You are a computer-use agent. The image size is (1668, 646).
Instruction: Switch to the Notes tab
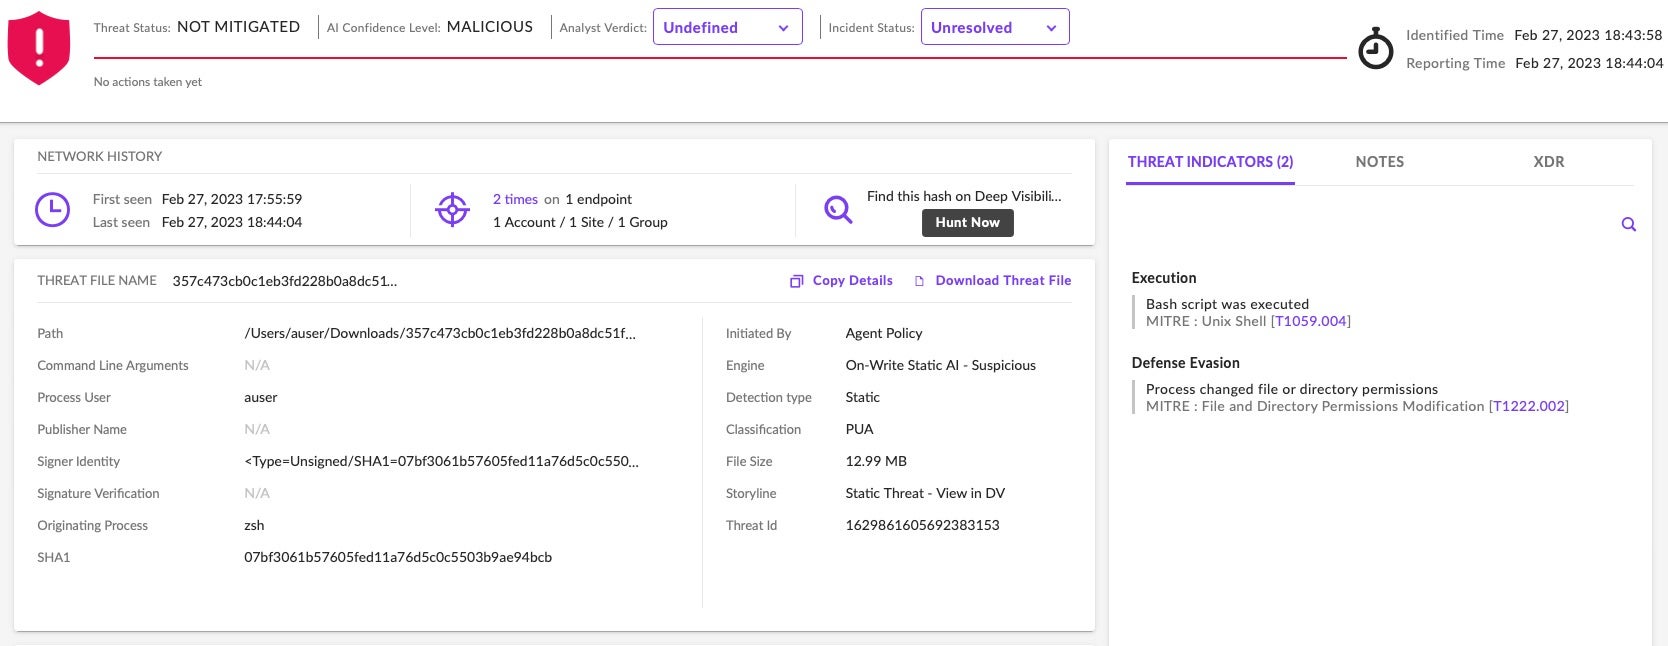(1379, 162)
